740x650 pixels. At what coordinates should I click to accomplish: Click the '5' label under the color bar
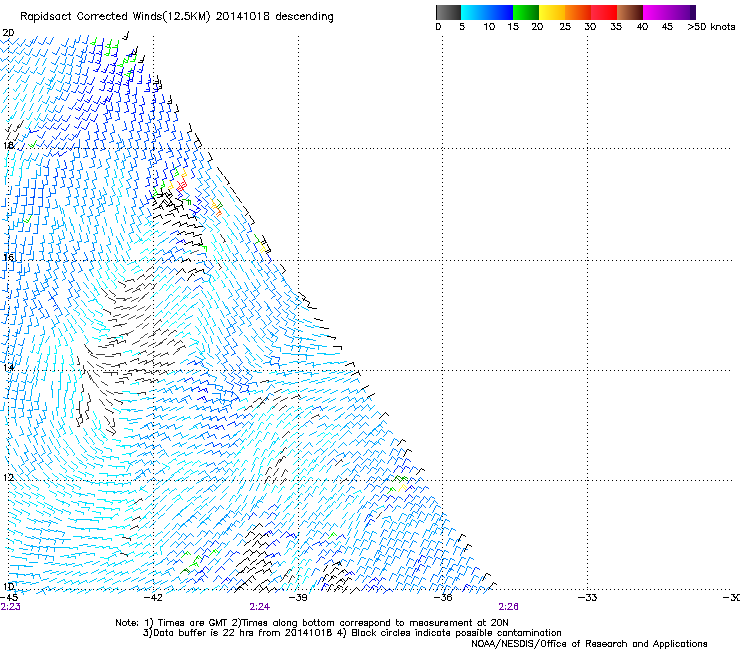[462, 27]
